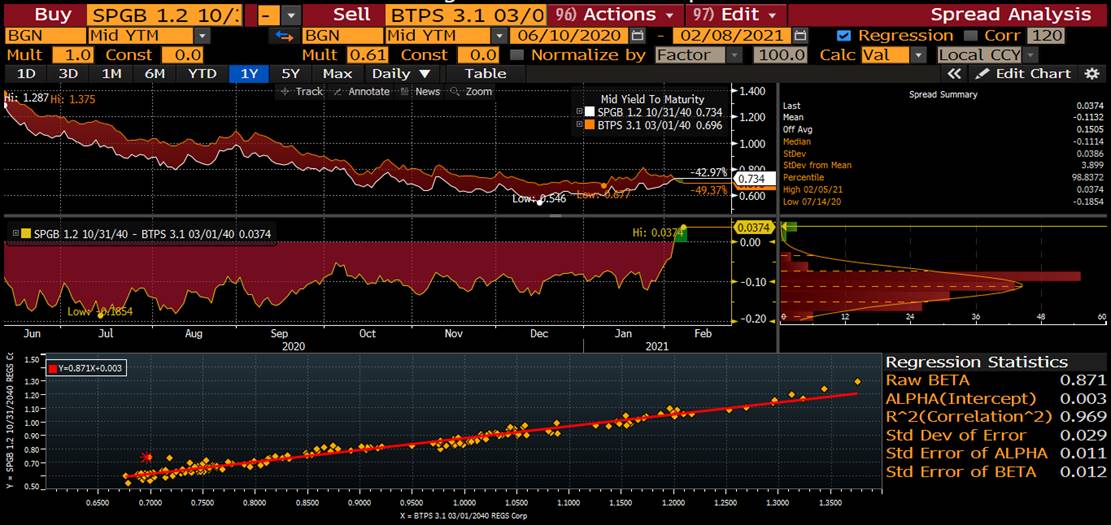Click the Sell side Const 0.0 field
The height and width of the screenshot is (525, 1111).
coord(479,55)
